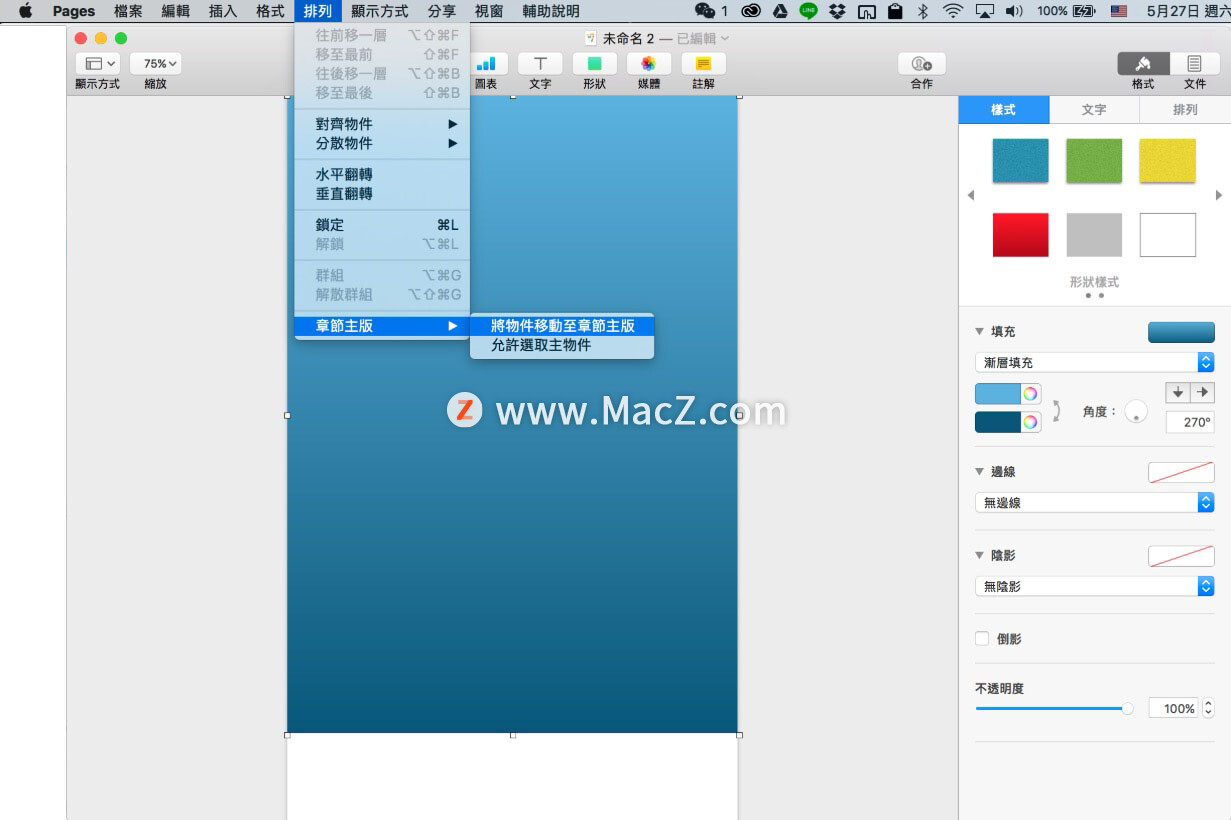Open color wheel for light blue gradient color
This screenshot has width=1231, height=820.
coord(1030,394)
